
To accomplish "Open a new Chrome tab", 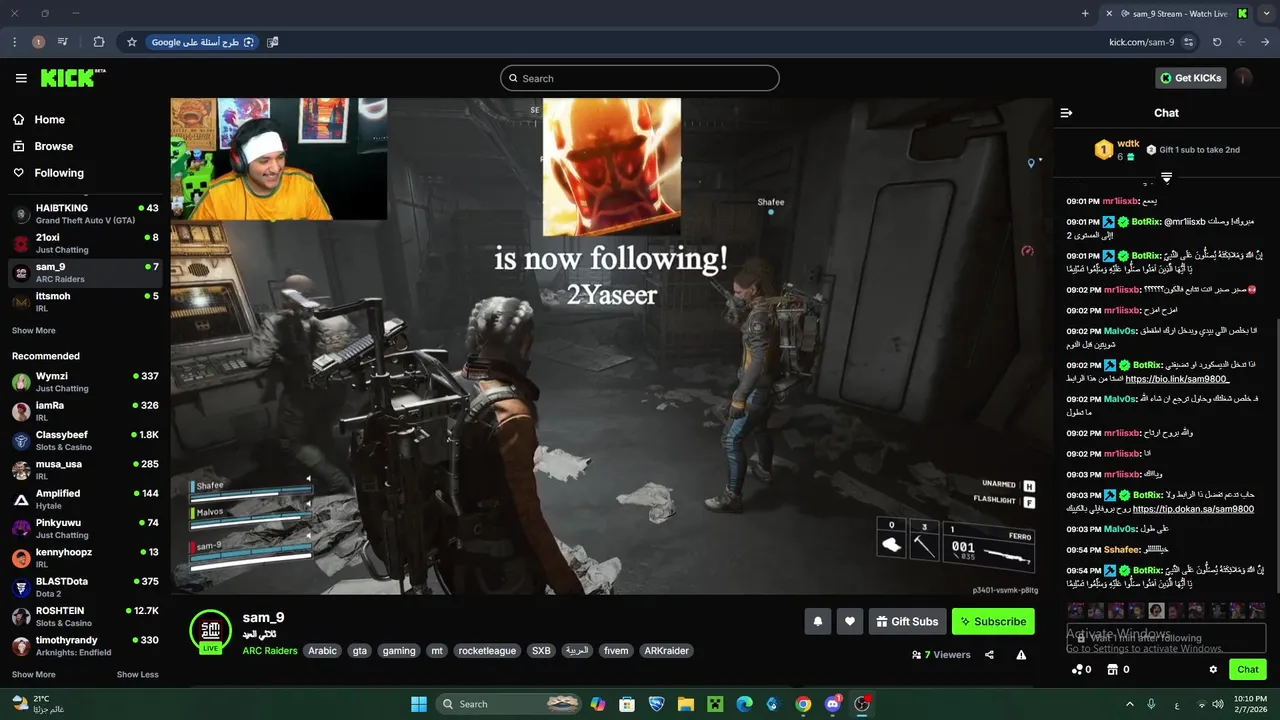I will coord(1085,14).
